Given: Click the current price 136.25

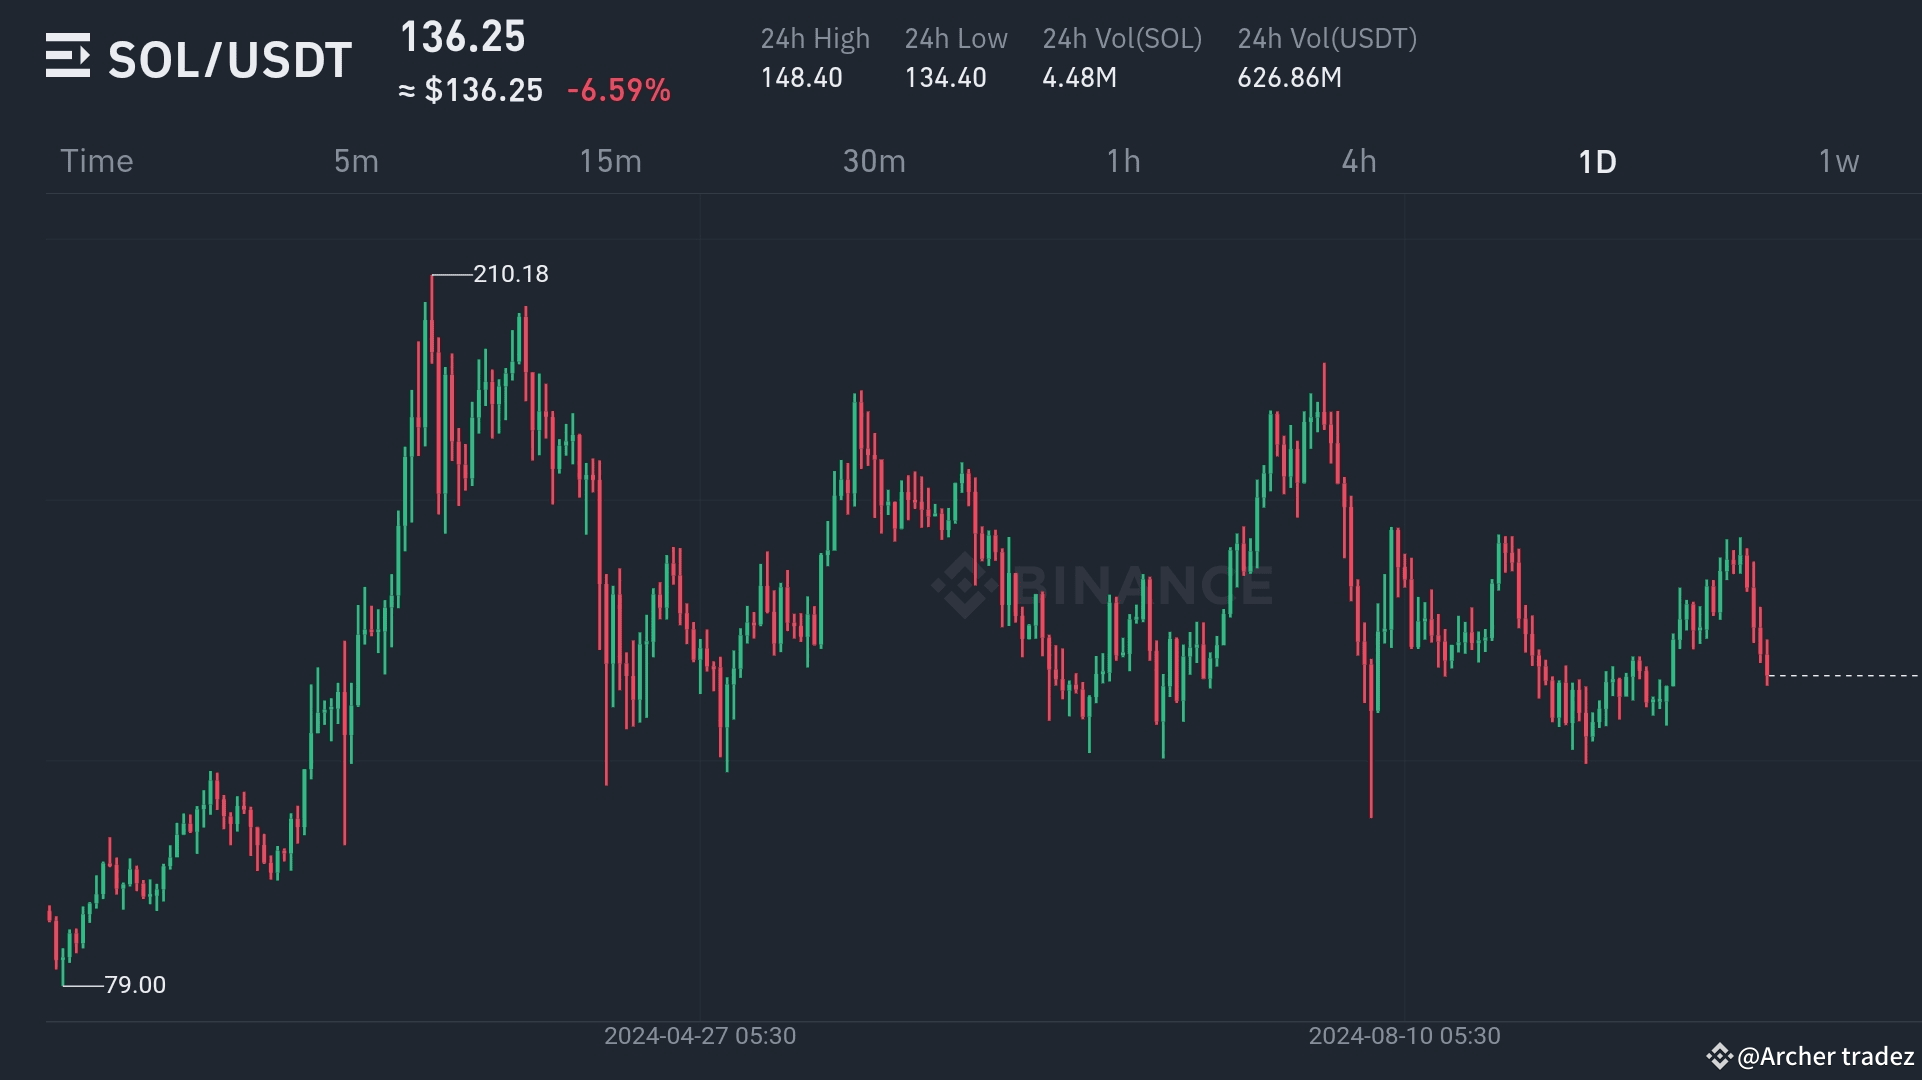Looking at the screenshot, I should point(462,37).
